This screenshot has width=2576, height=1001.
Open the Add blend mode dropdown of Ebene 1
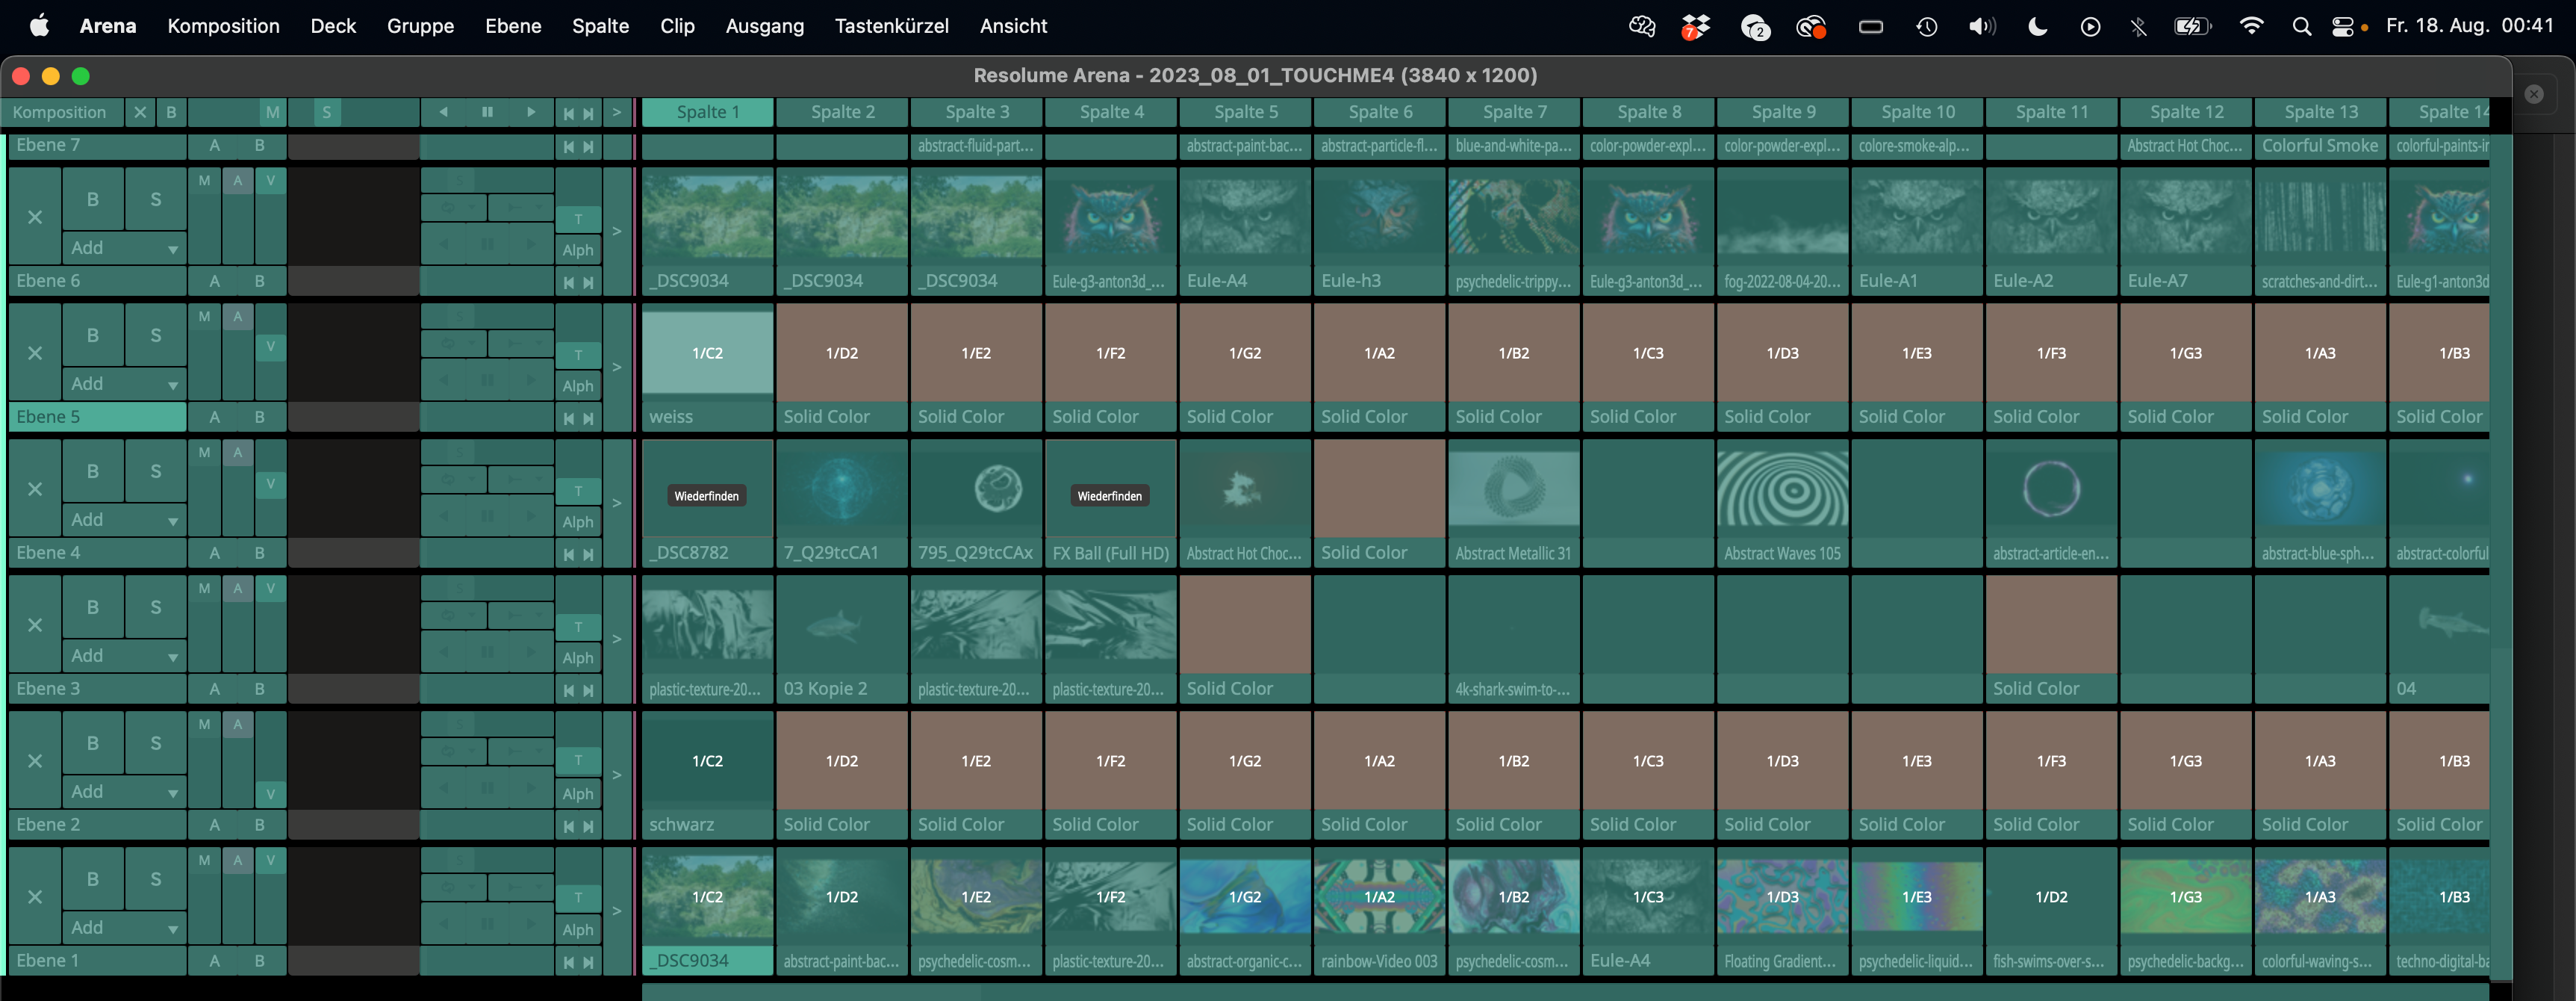click(x=124, y=928)
